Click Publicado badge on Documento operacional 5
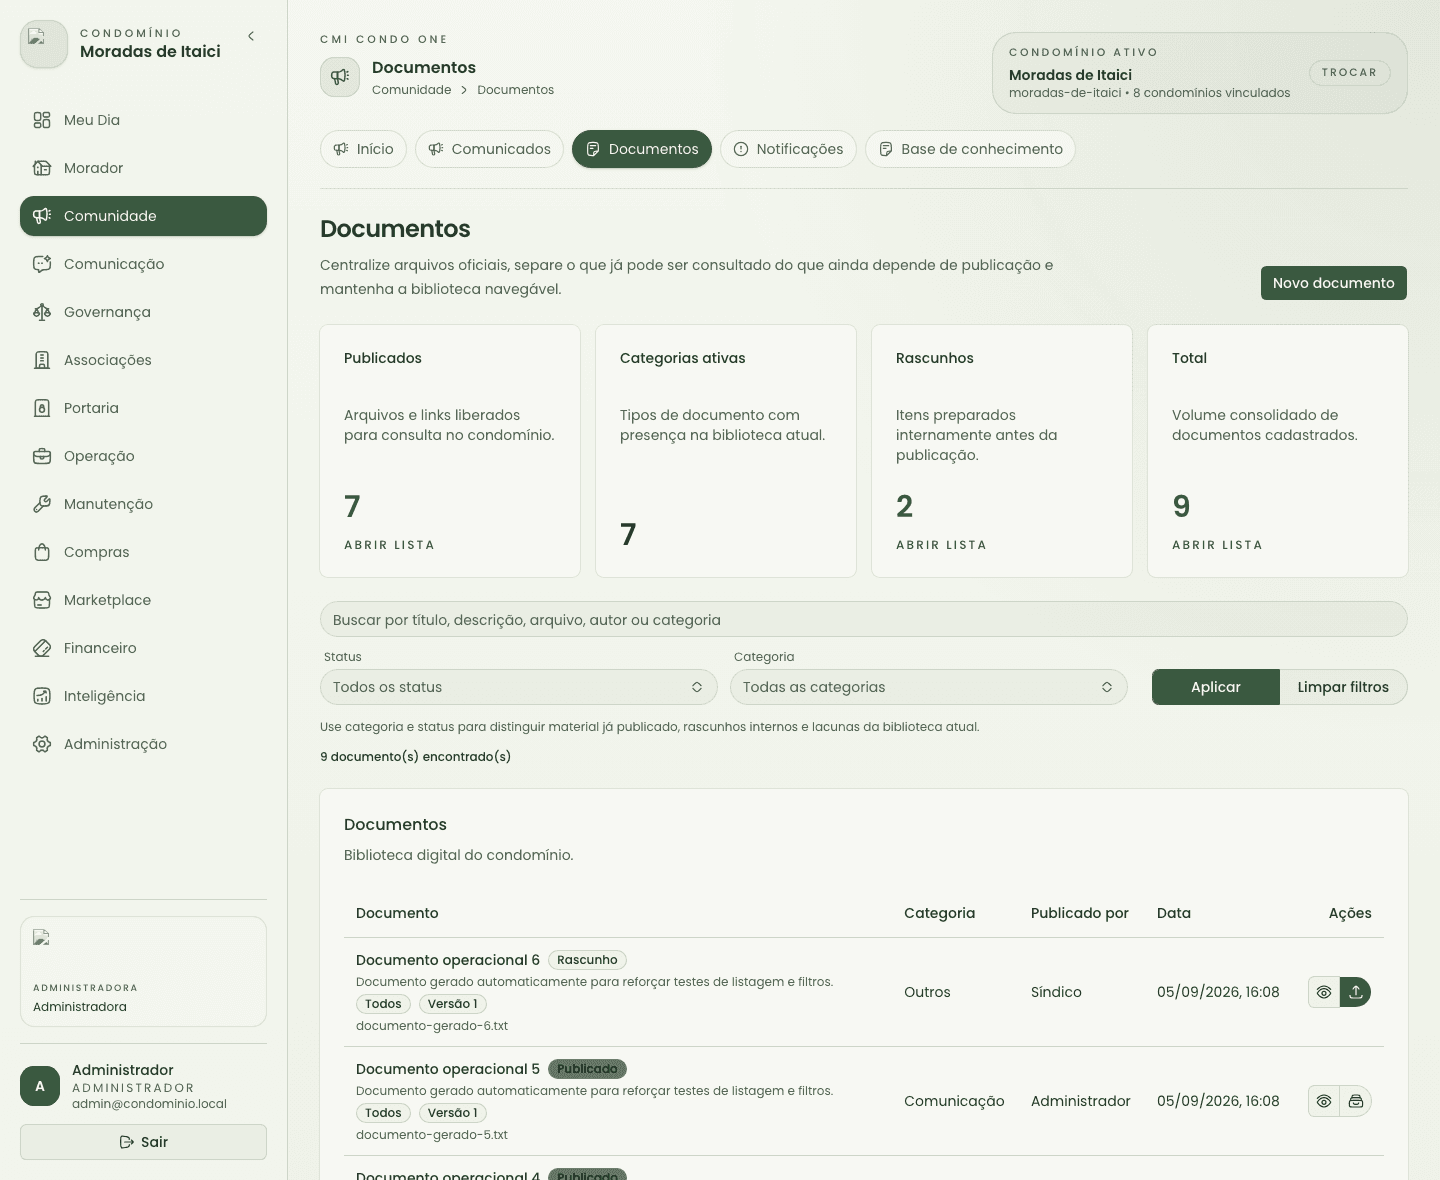Screen dimensions: 1440x1180 coord(587,1069)
